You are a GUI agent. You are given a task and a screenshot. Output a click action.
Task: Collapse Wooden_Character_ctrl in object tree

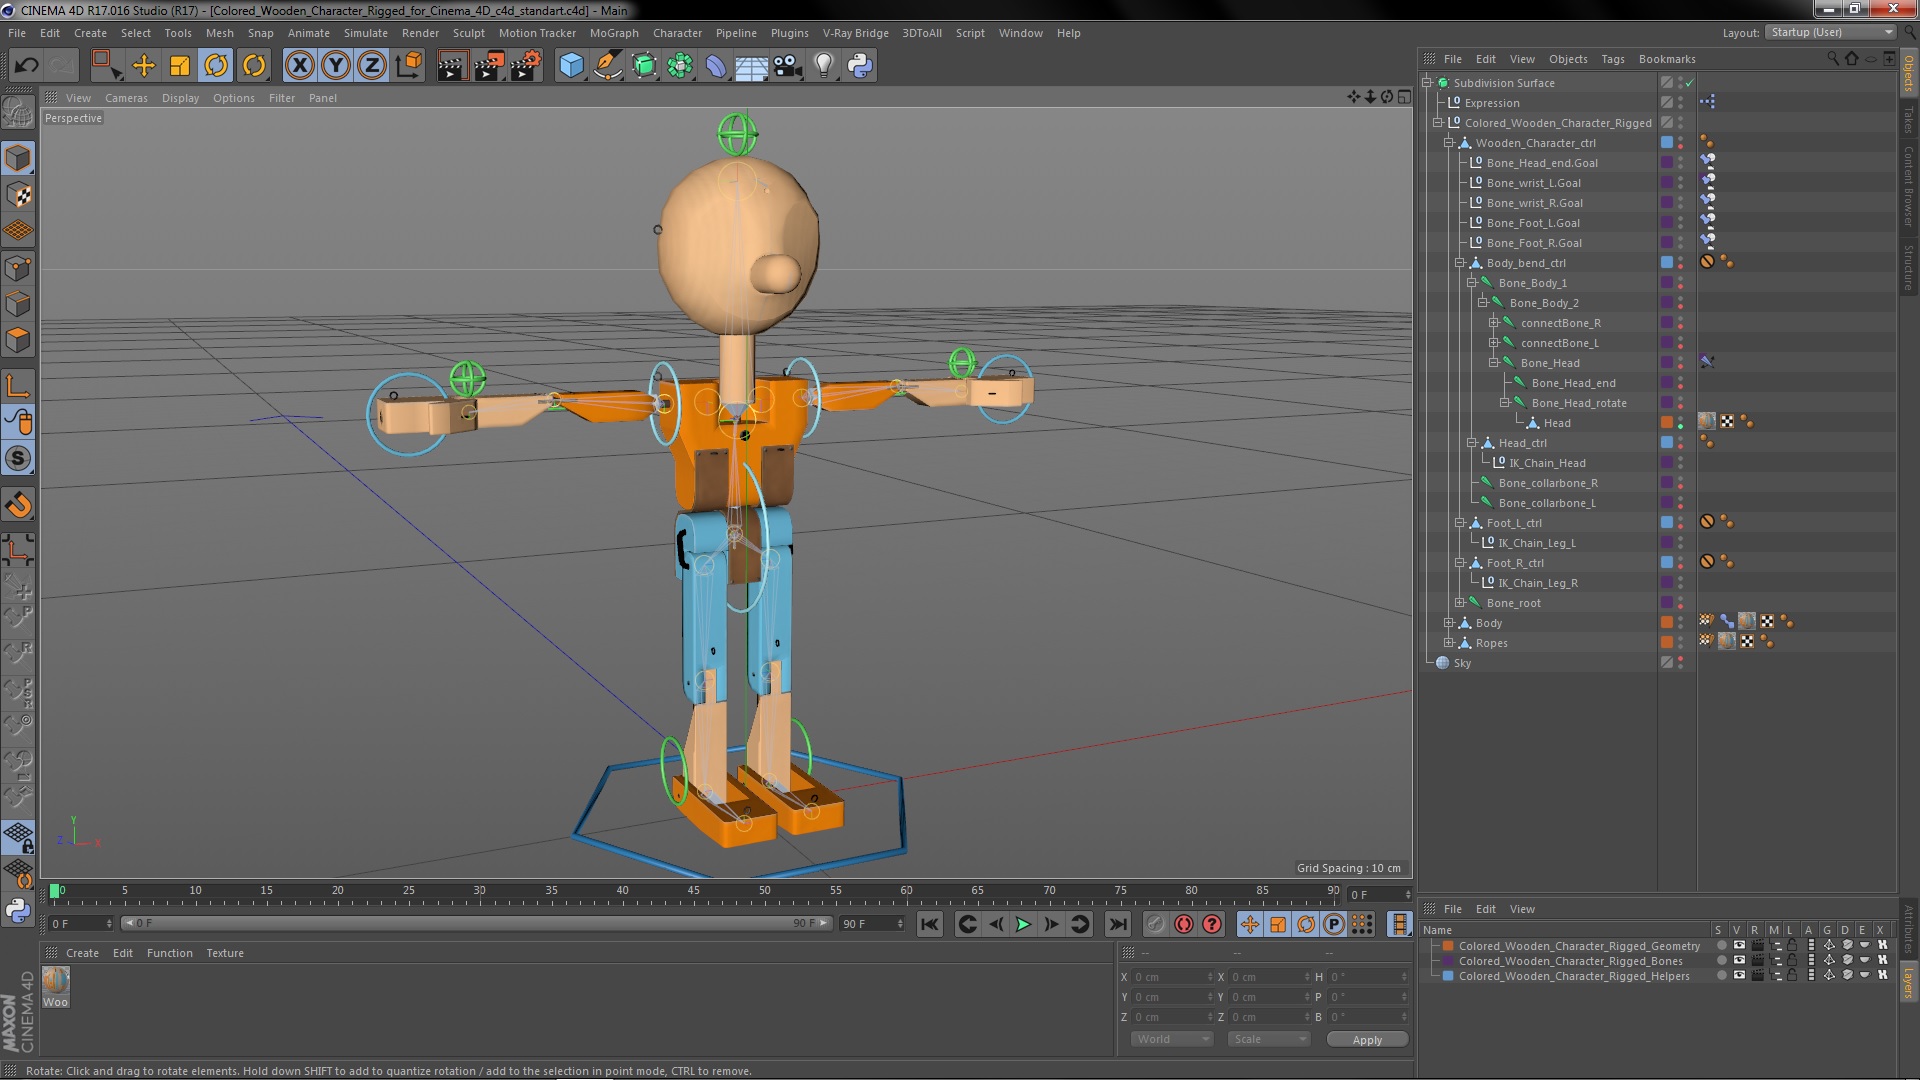(1448, 143)
